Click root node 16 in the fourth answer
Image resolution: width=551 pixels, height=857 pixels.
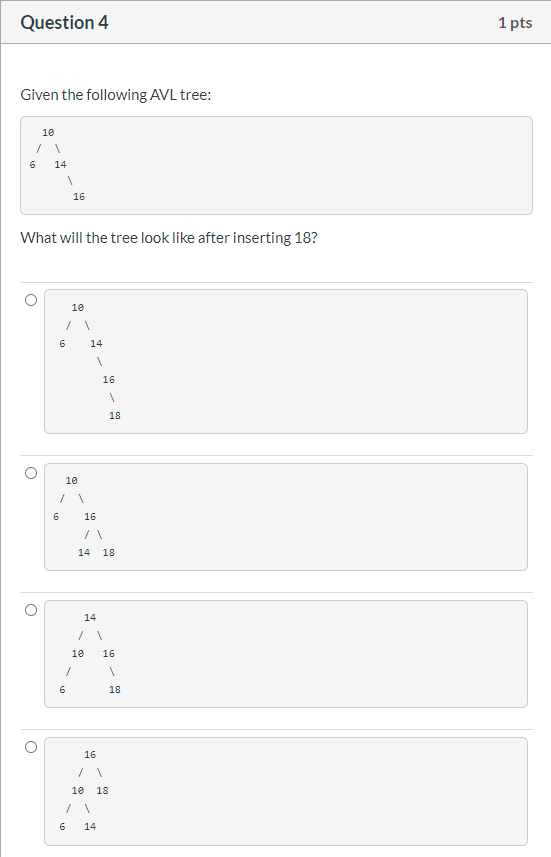[90, 755]
